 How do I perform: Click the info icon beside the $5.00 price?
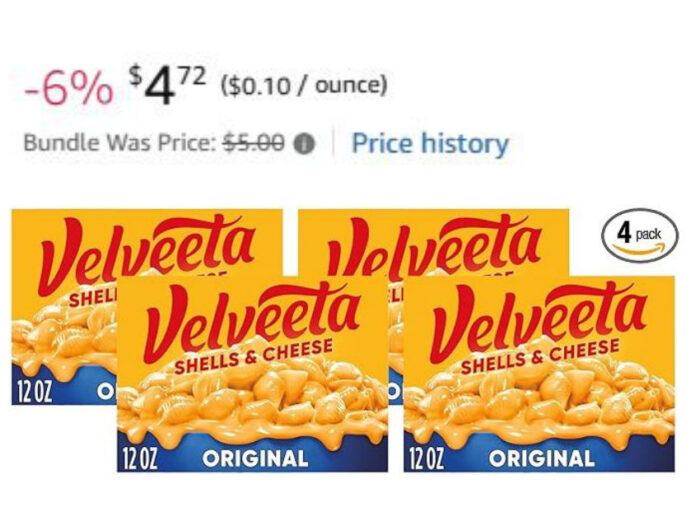point(306,144)
